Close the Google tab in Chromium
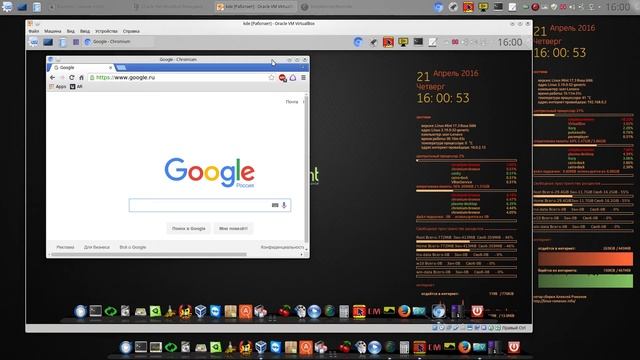This screenshot has height=360, width=640. pyautogui.click(x=110, y=68)
